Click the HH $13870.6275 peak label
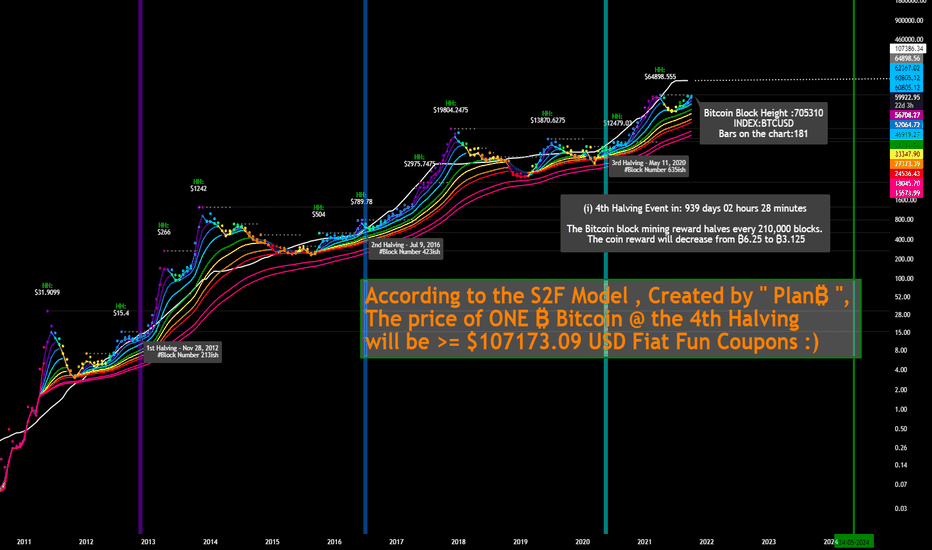The height and width of the screenshot is (550, 932). [x=547, y=117]
